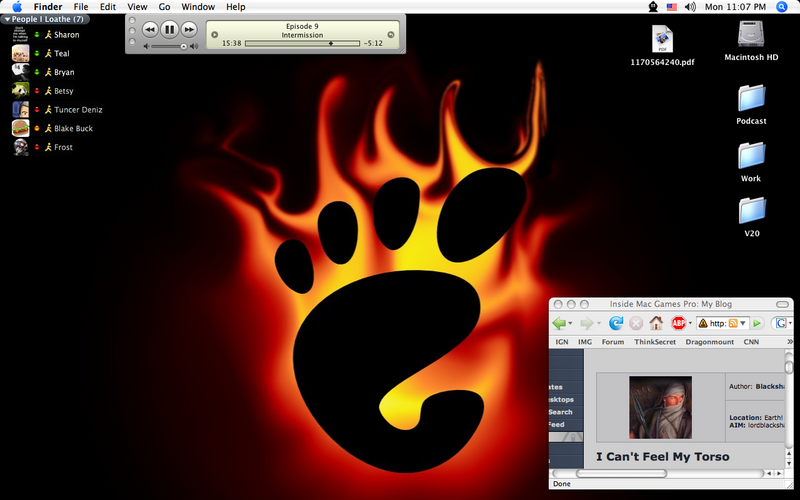Click the green Go arrow beside the address bar
Image resolution: width=800 pixels, height=500 pixels.
757,323
